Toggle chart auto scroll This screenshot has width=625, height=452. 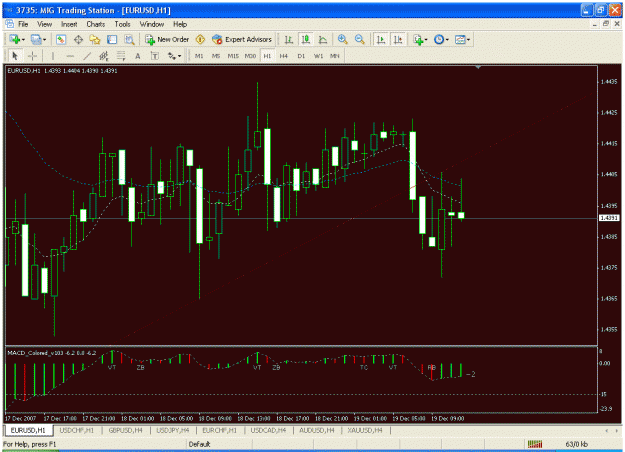(x=381, y=39)
